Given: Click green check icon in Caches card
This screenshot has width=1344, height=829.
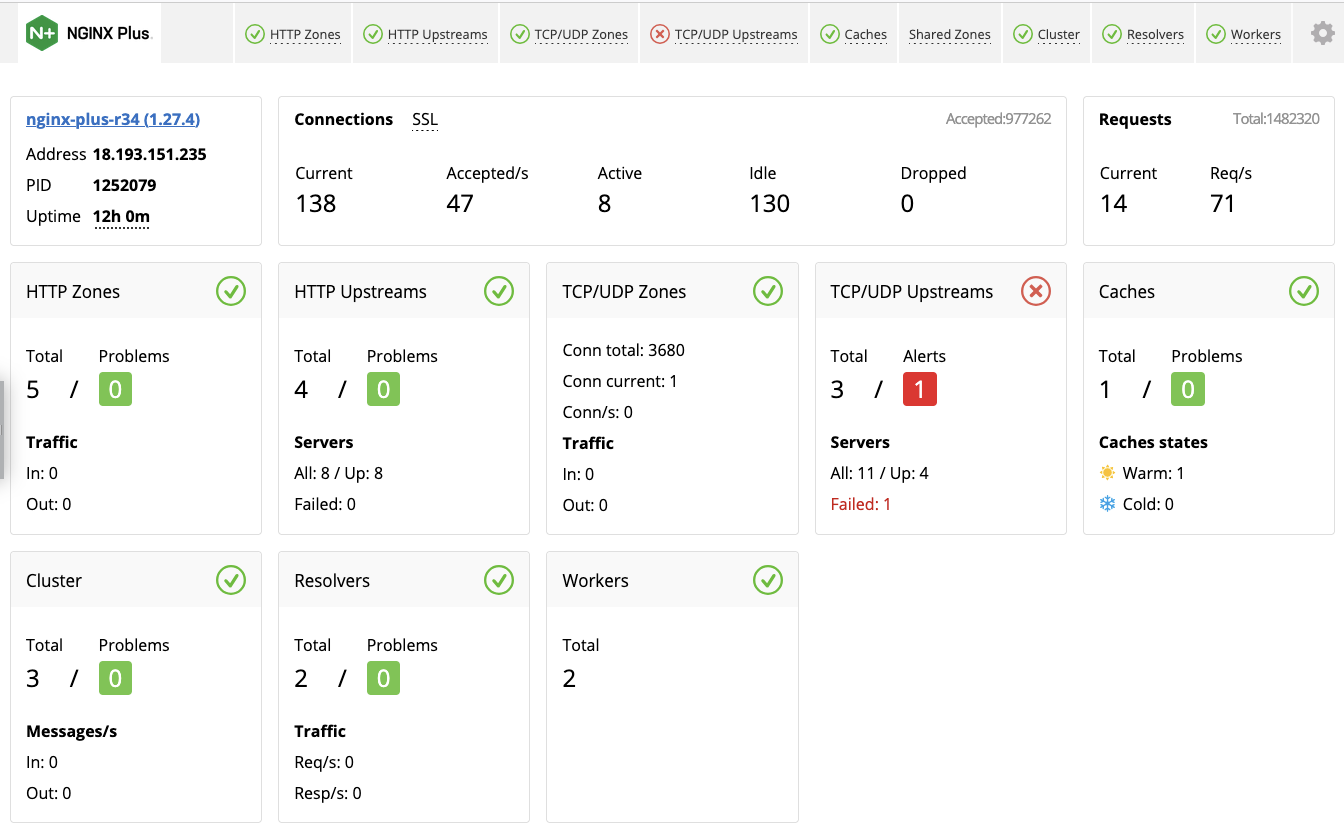Looking at the screenshot, I should pyautogui.click(x=1304, y=292).
